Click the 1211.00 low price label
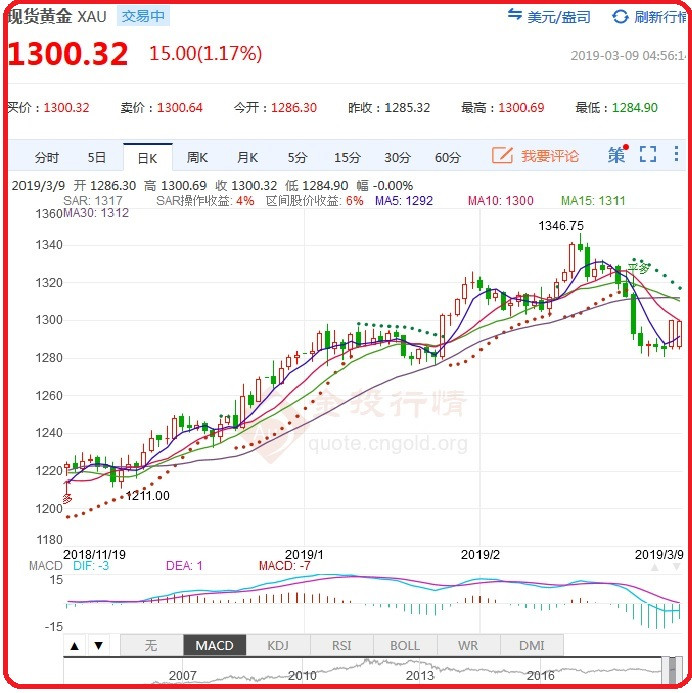This screenshot has height=693, width=692. tap(148, 495)
